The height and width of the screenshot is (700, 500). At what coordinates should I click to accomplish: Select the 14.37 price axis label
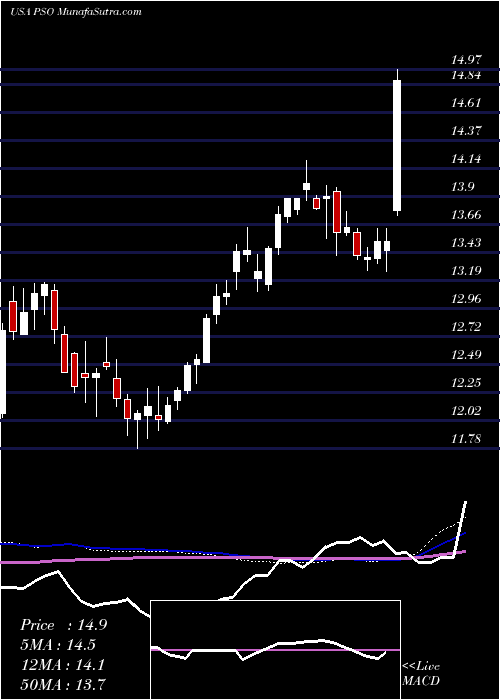(x=466, y=131)
